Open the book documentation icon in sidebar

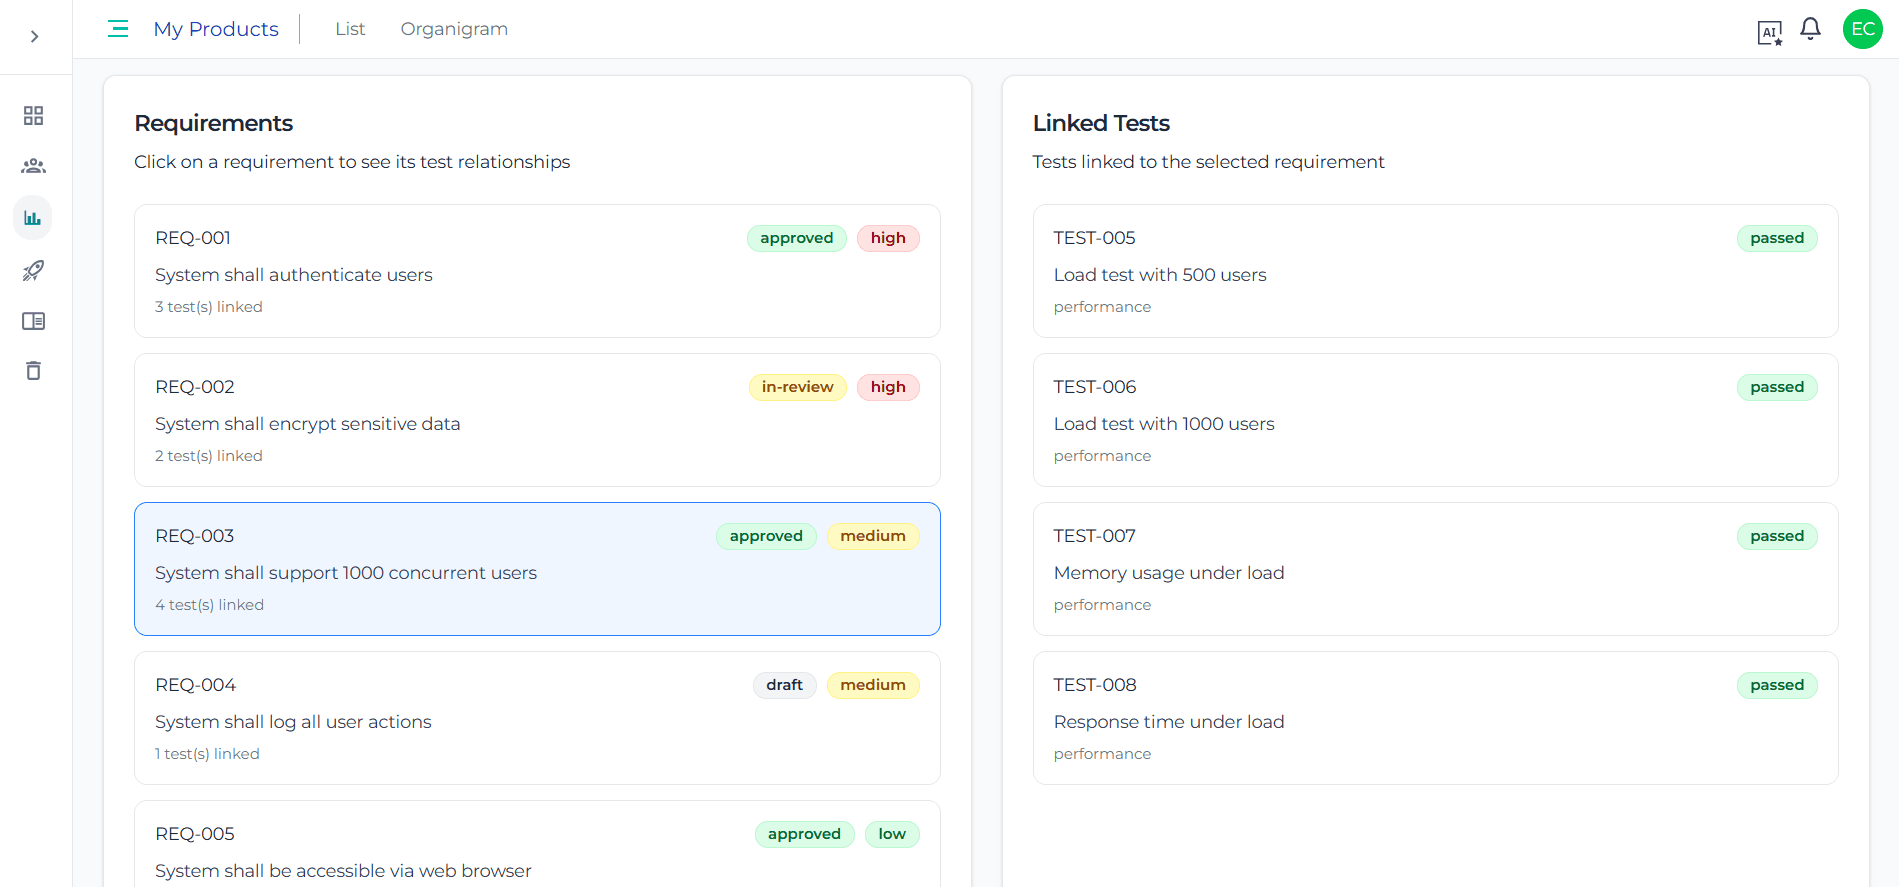click(33, 321)
